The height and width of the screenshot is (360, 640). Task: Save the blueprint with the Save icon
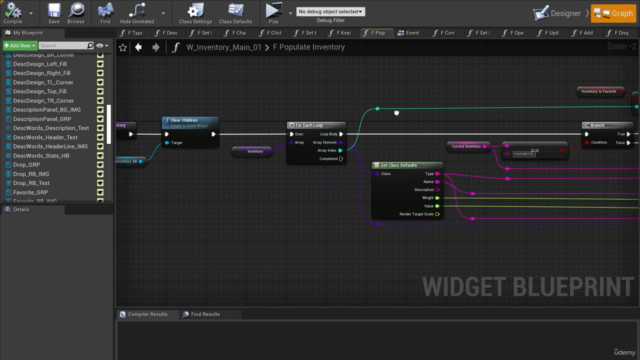[x=54, y=13]
